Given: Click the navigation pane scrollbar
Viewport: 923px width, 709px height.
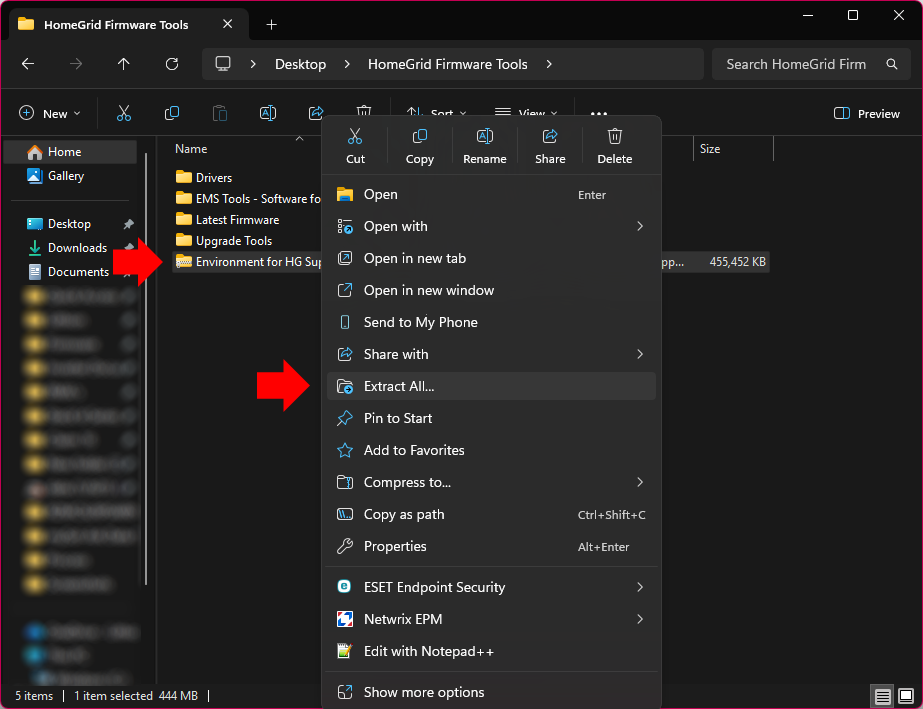Looking at the screenshot, I should [x=146, y=368].
